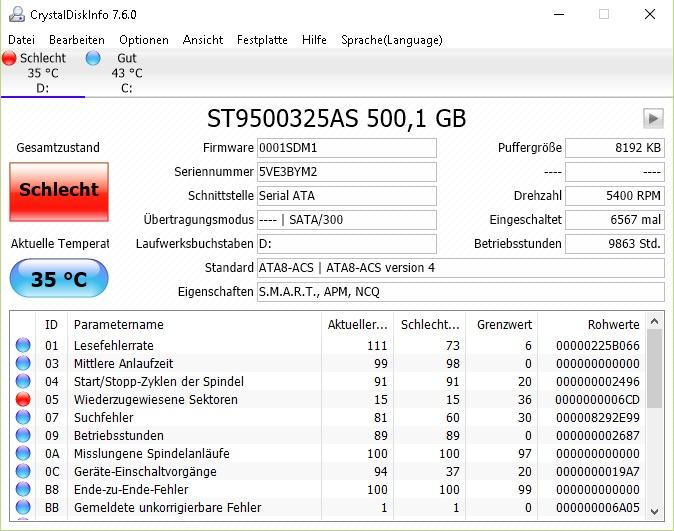
Task: Open the Datei menu
Action: click(21, 40)
